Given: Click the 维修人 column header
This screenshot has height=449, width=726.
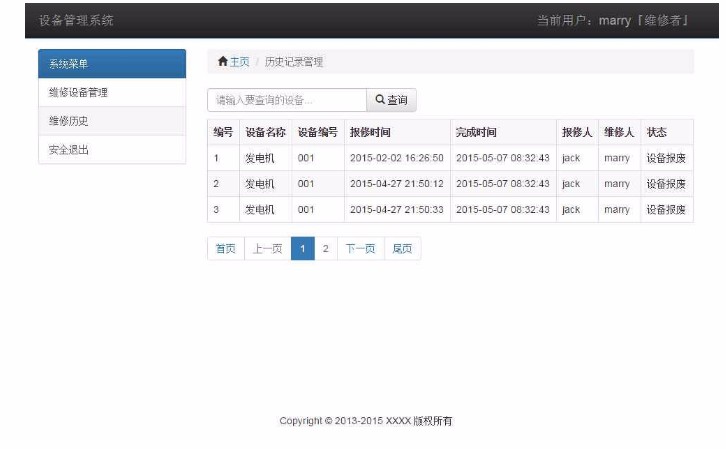Looking at the screenshot, I should pos(619,132).
